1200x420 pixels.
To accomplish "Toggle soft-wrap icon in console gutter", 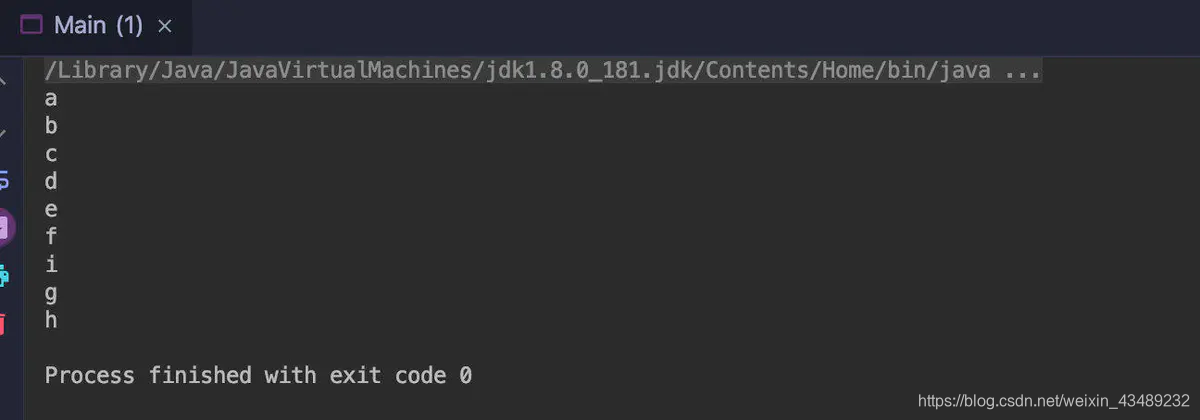I will (4, 181).
